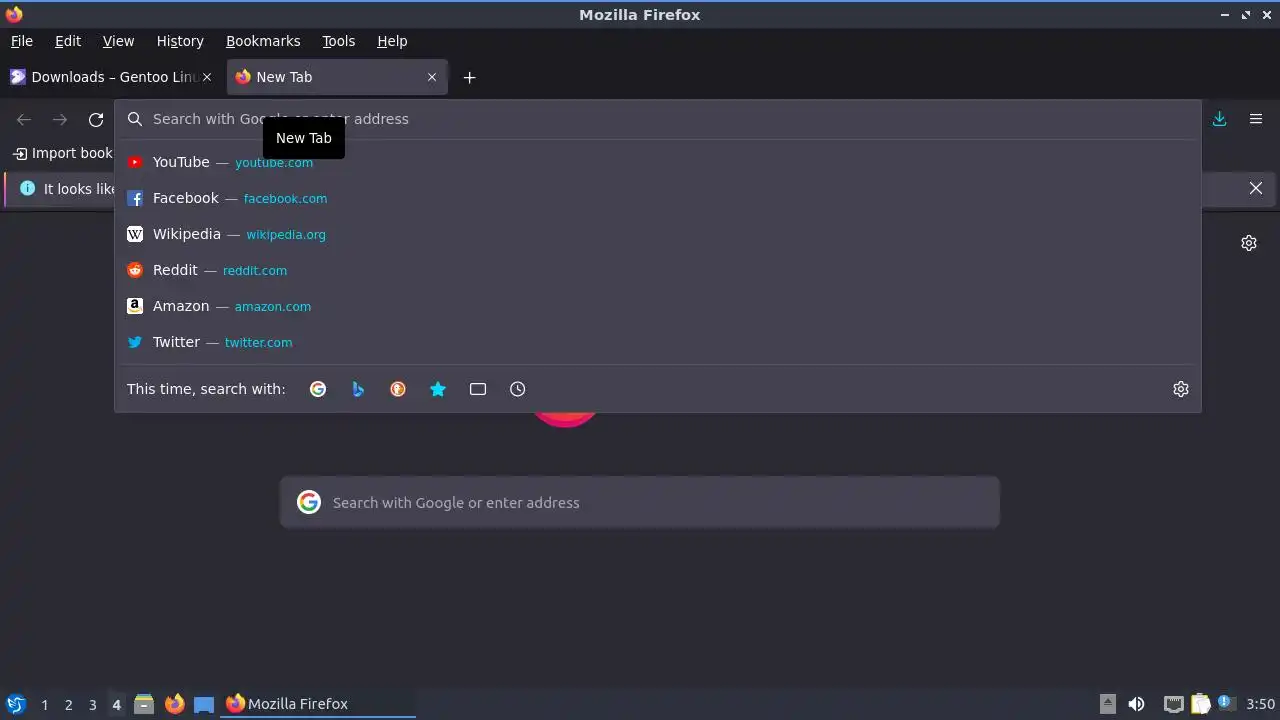The image size is (1280, 720).
Task: Search history with the clock icon
Action: pyautogui.click(x=518, y=389)
